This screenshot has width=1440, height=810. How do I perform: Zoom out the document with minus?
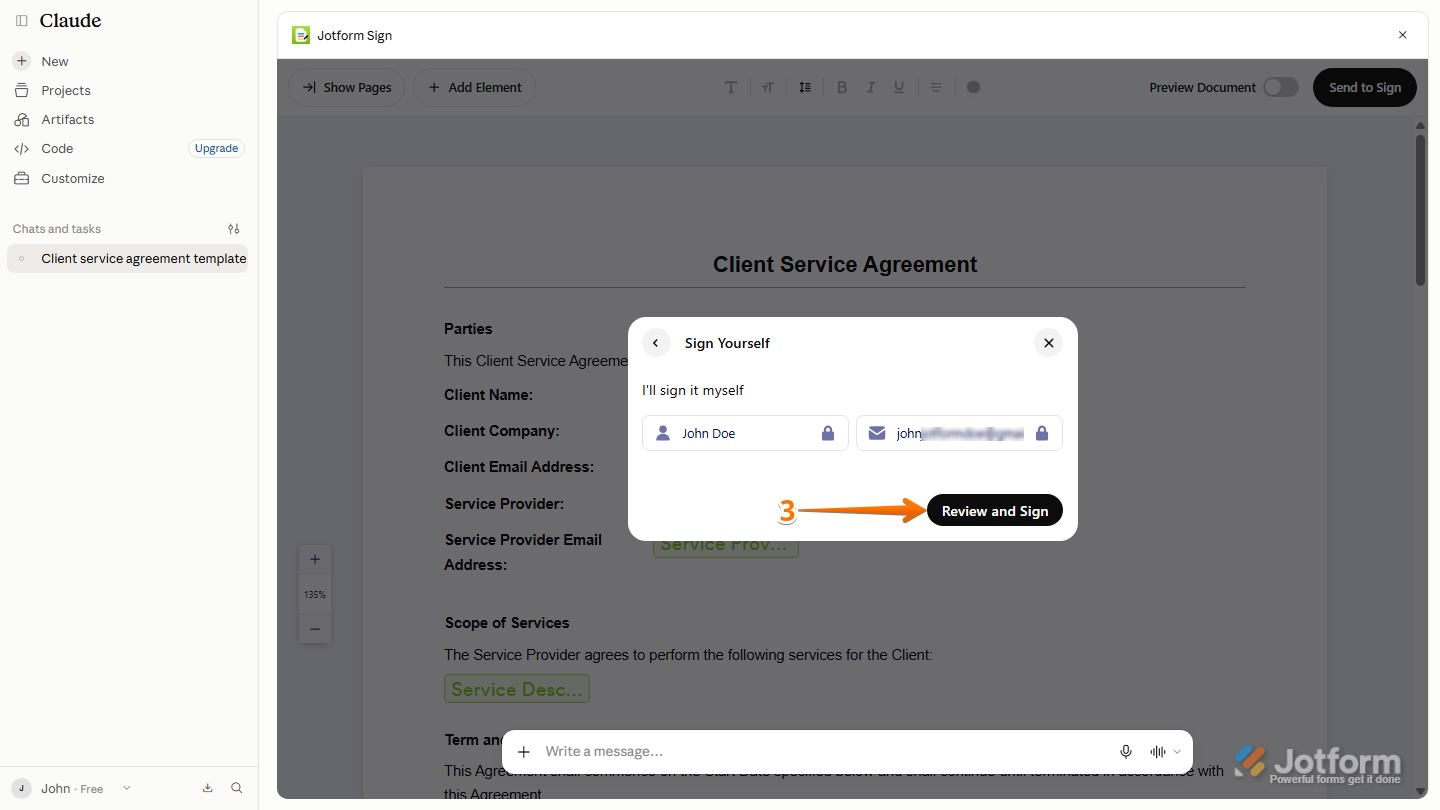[315, 629]
